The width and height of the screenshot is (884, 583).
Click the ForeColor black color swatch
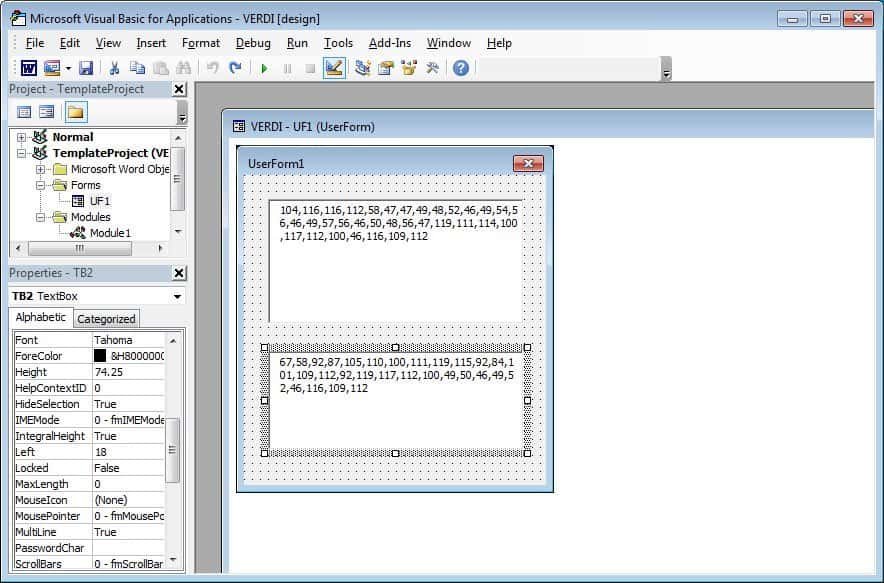(100, 356)
